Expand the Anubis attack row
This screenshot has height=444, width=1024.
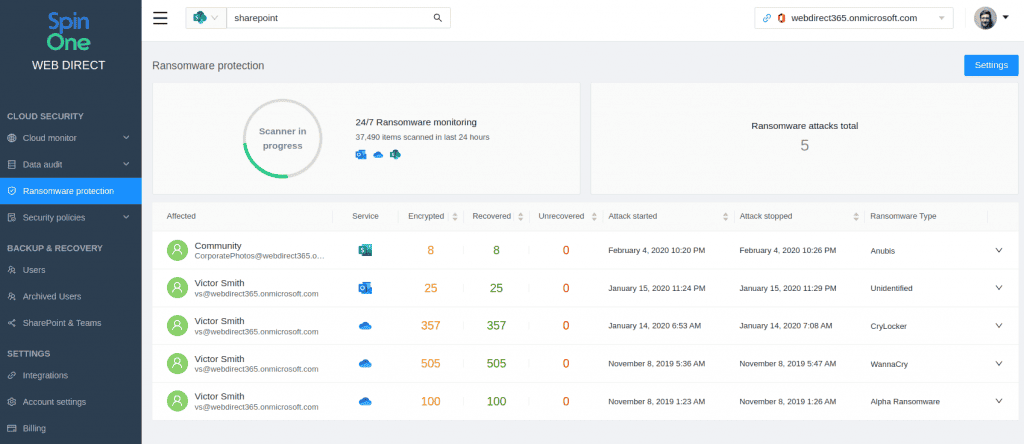[x=998, y=250]
